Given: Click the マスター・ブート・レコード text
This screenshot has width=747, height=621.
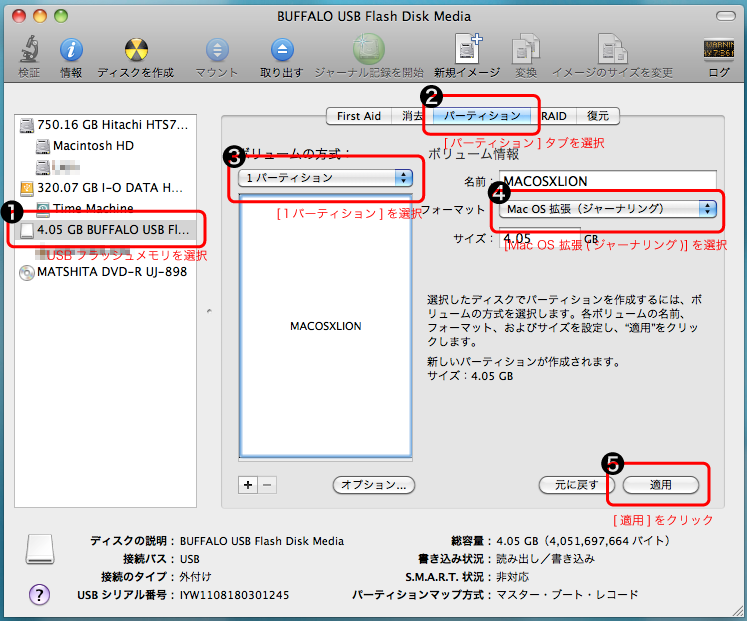Looking at the screenshot, I should 567,594.
